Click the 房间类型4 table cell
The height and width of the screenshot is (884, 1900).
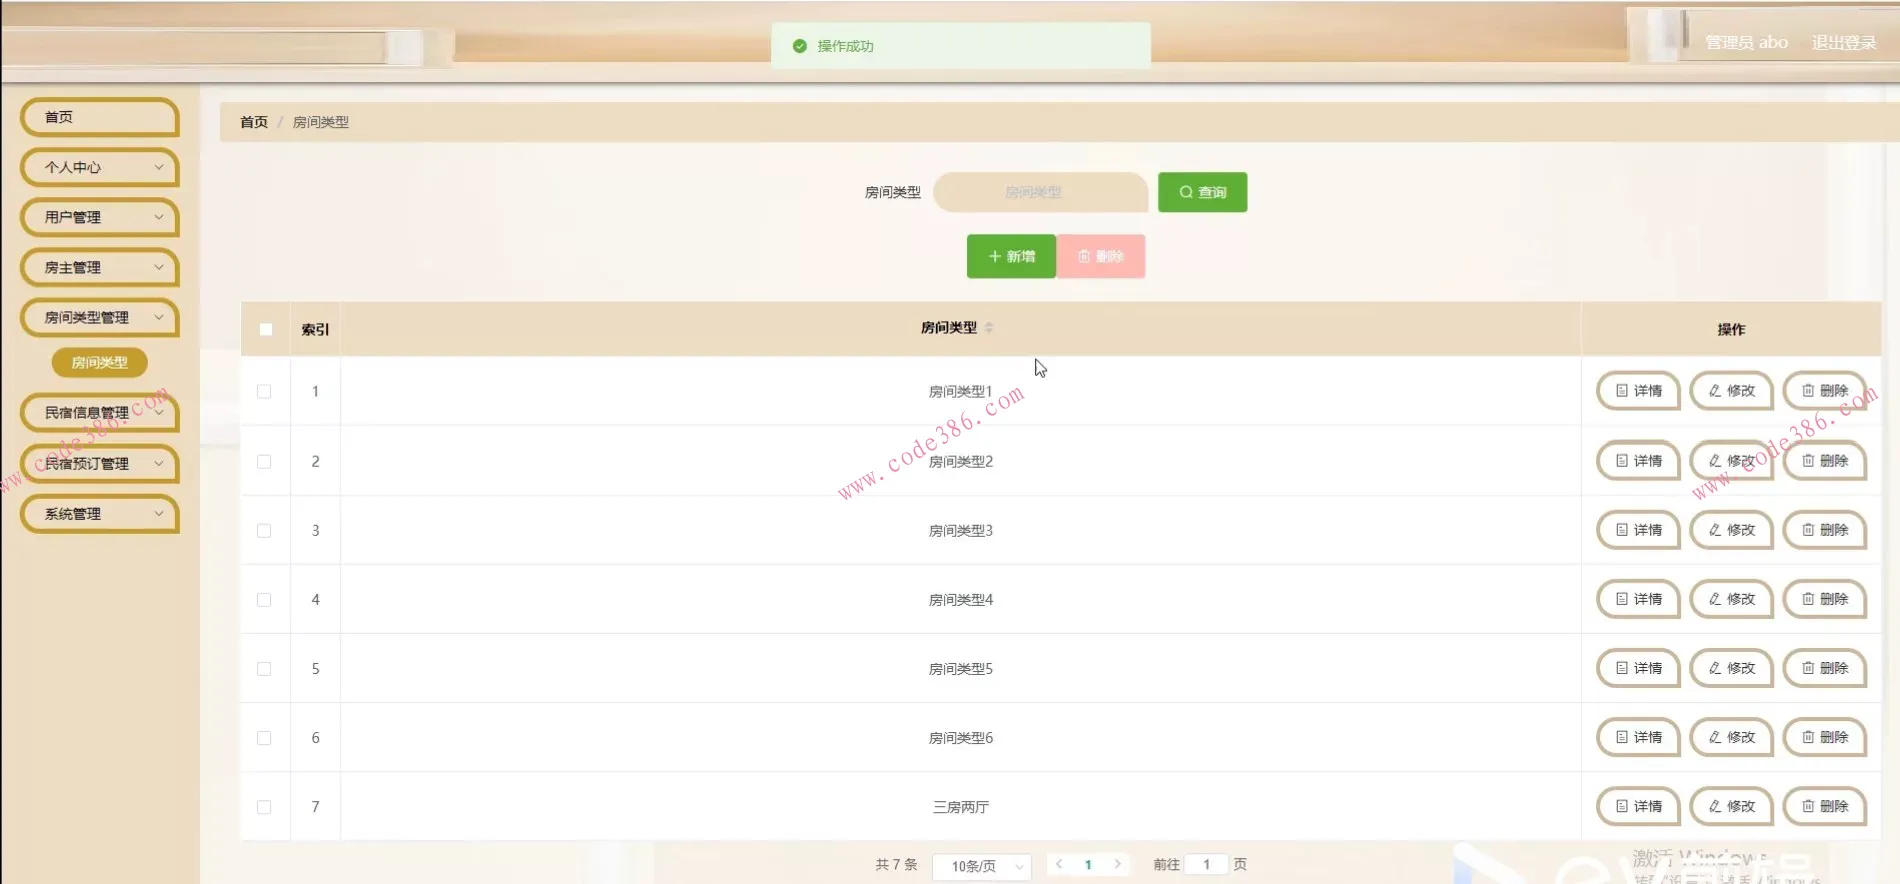point(960,599)
